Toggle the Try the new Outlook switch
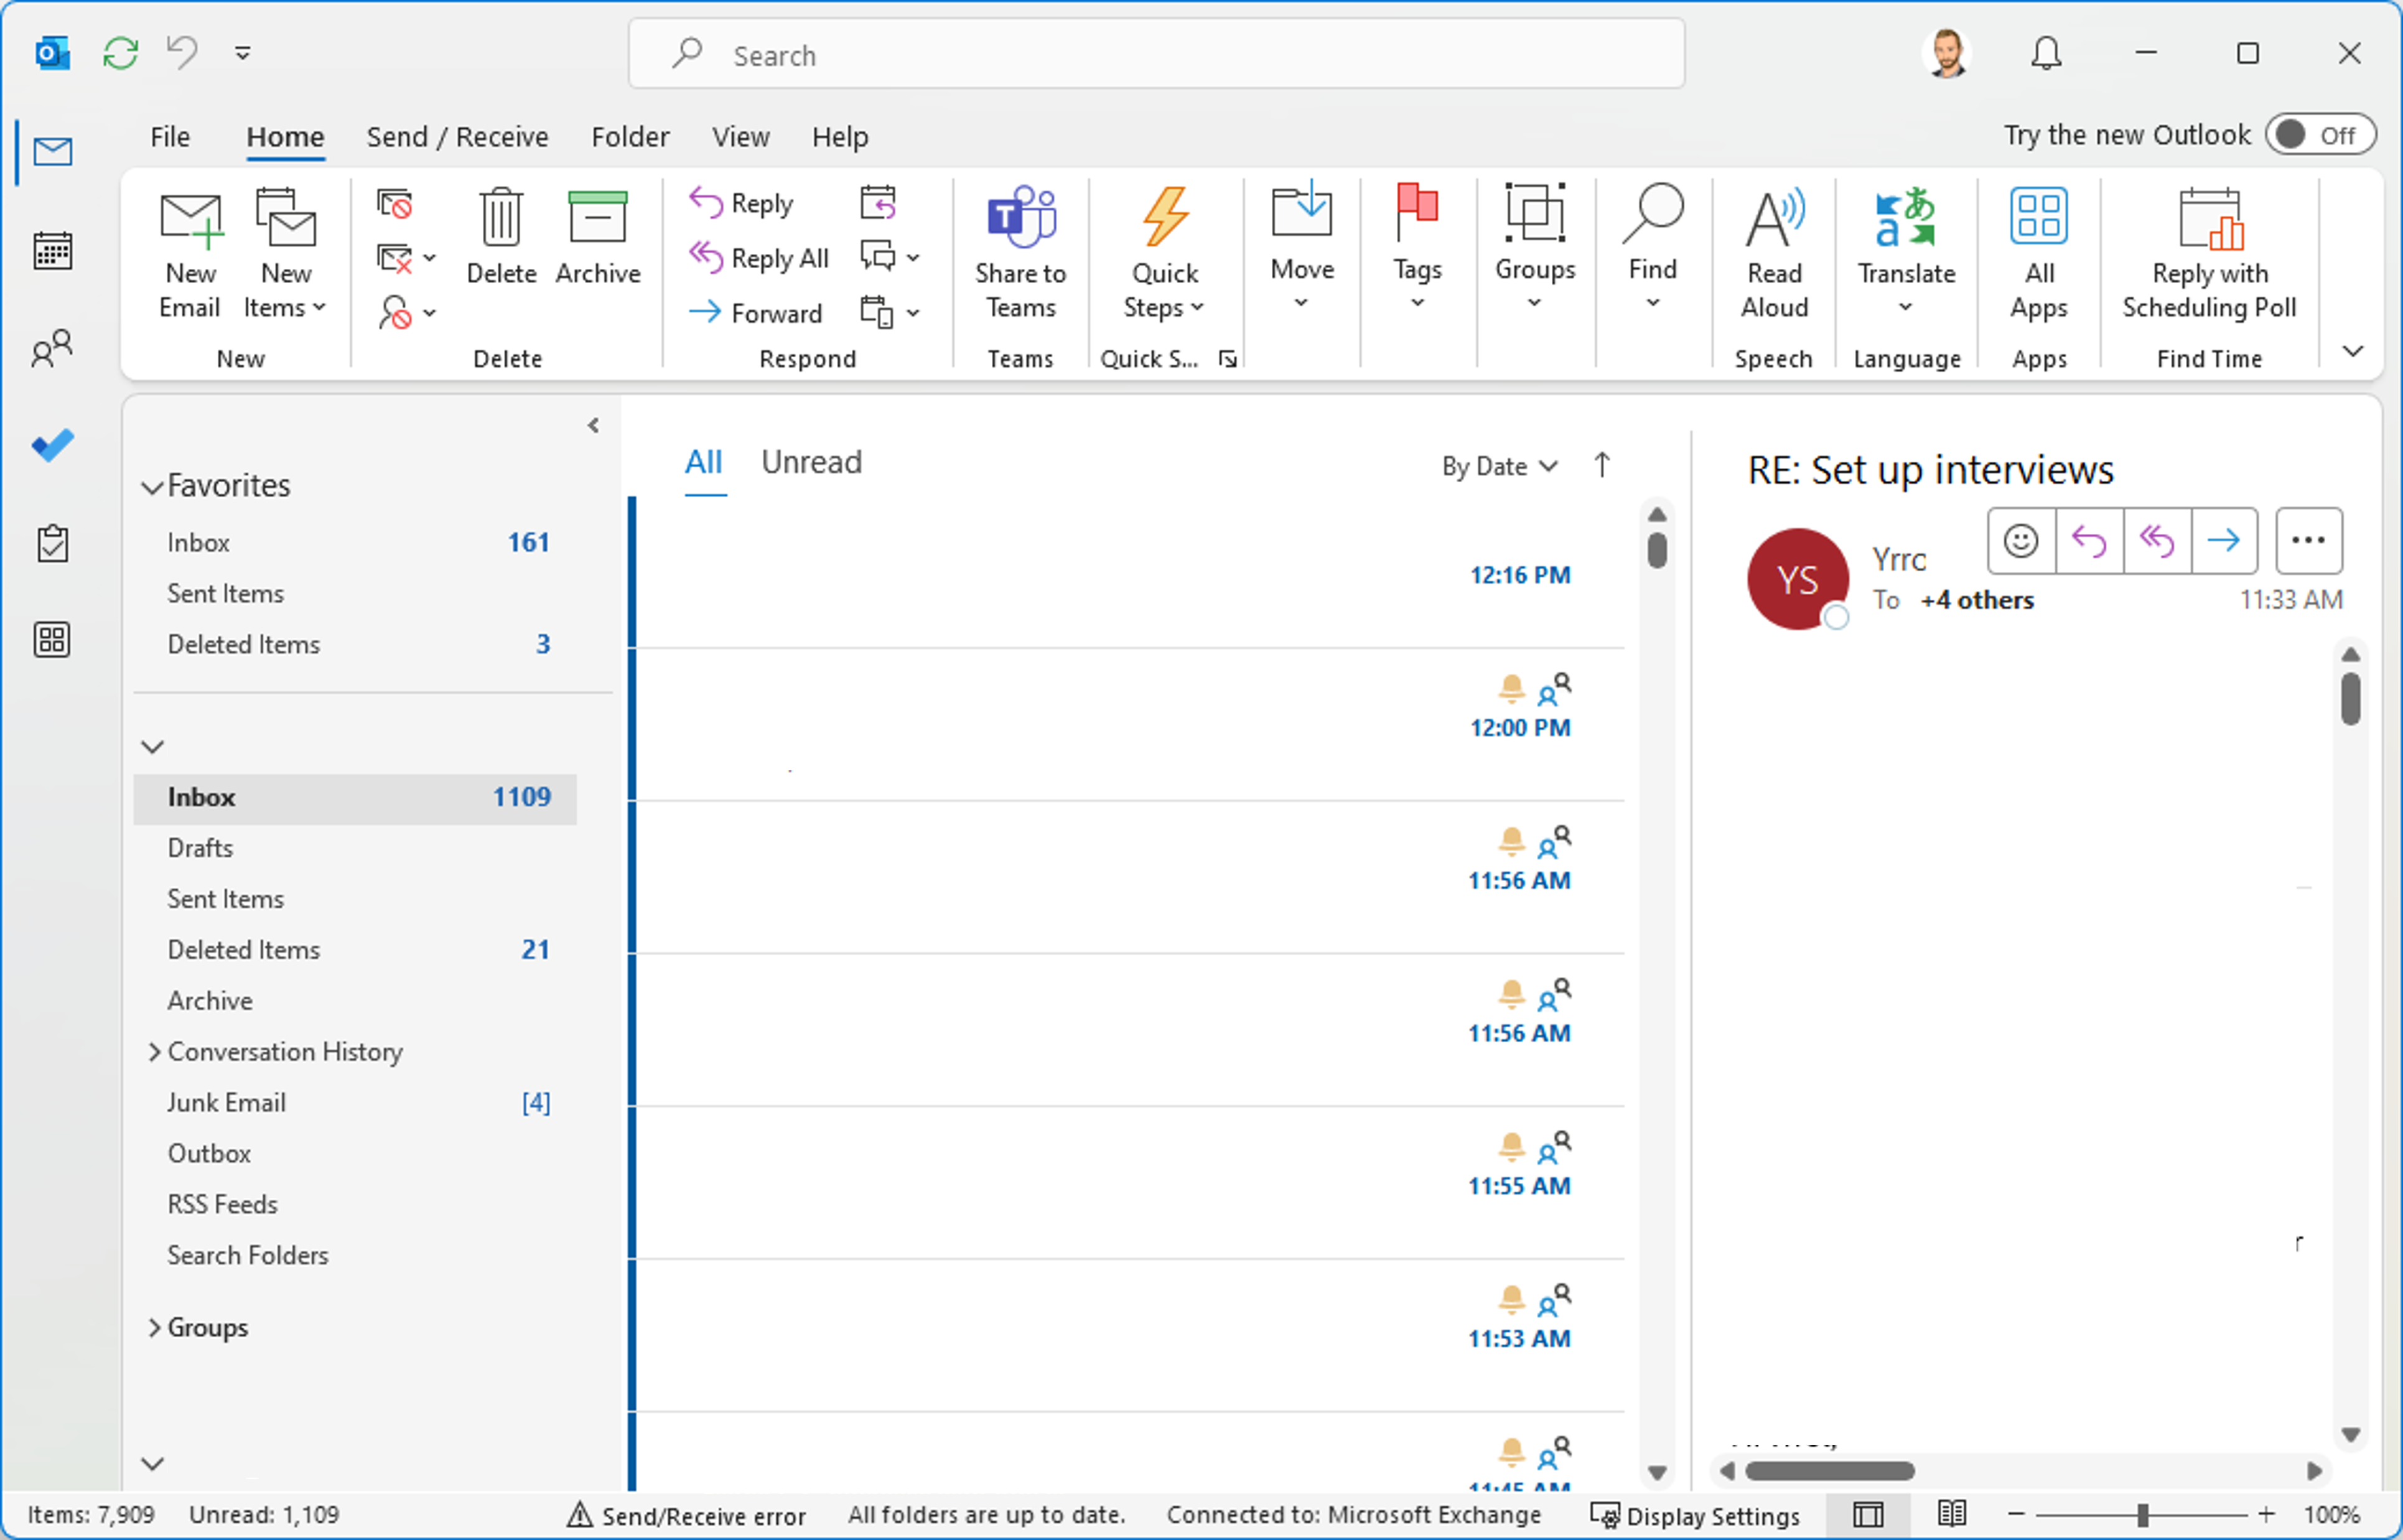This screenshot has width=2403, height=1540. coord(2320,135)
